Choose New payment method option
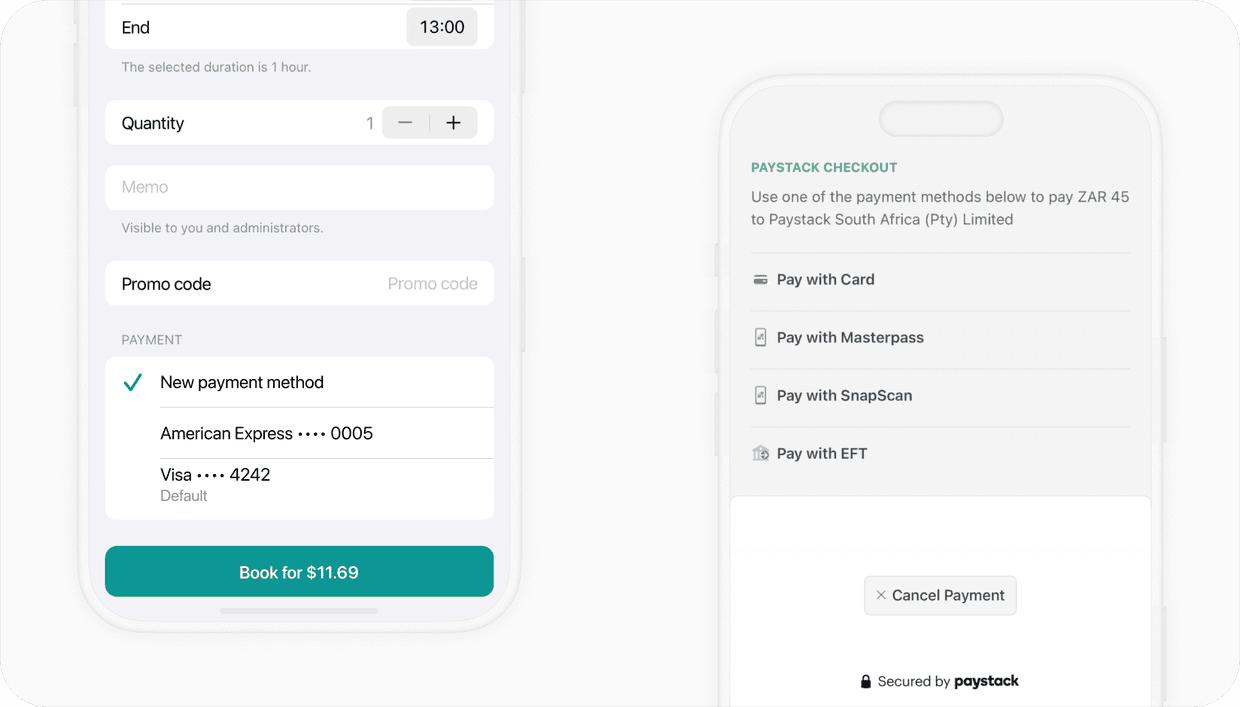This screenshot has width=1240, height=707. tap(242, 382)
